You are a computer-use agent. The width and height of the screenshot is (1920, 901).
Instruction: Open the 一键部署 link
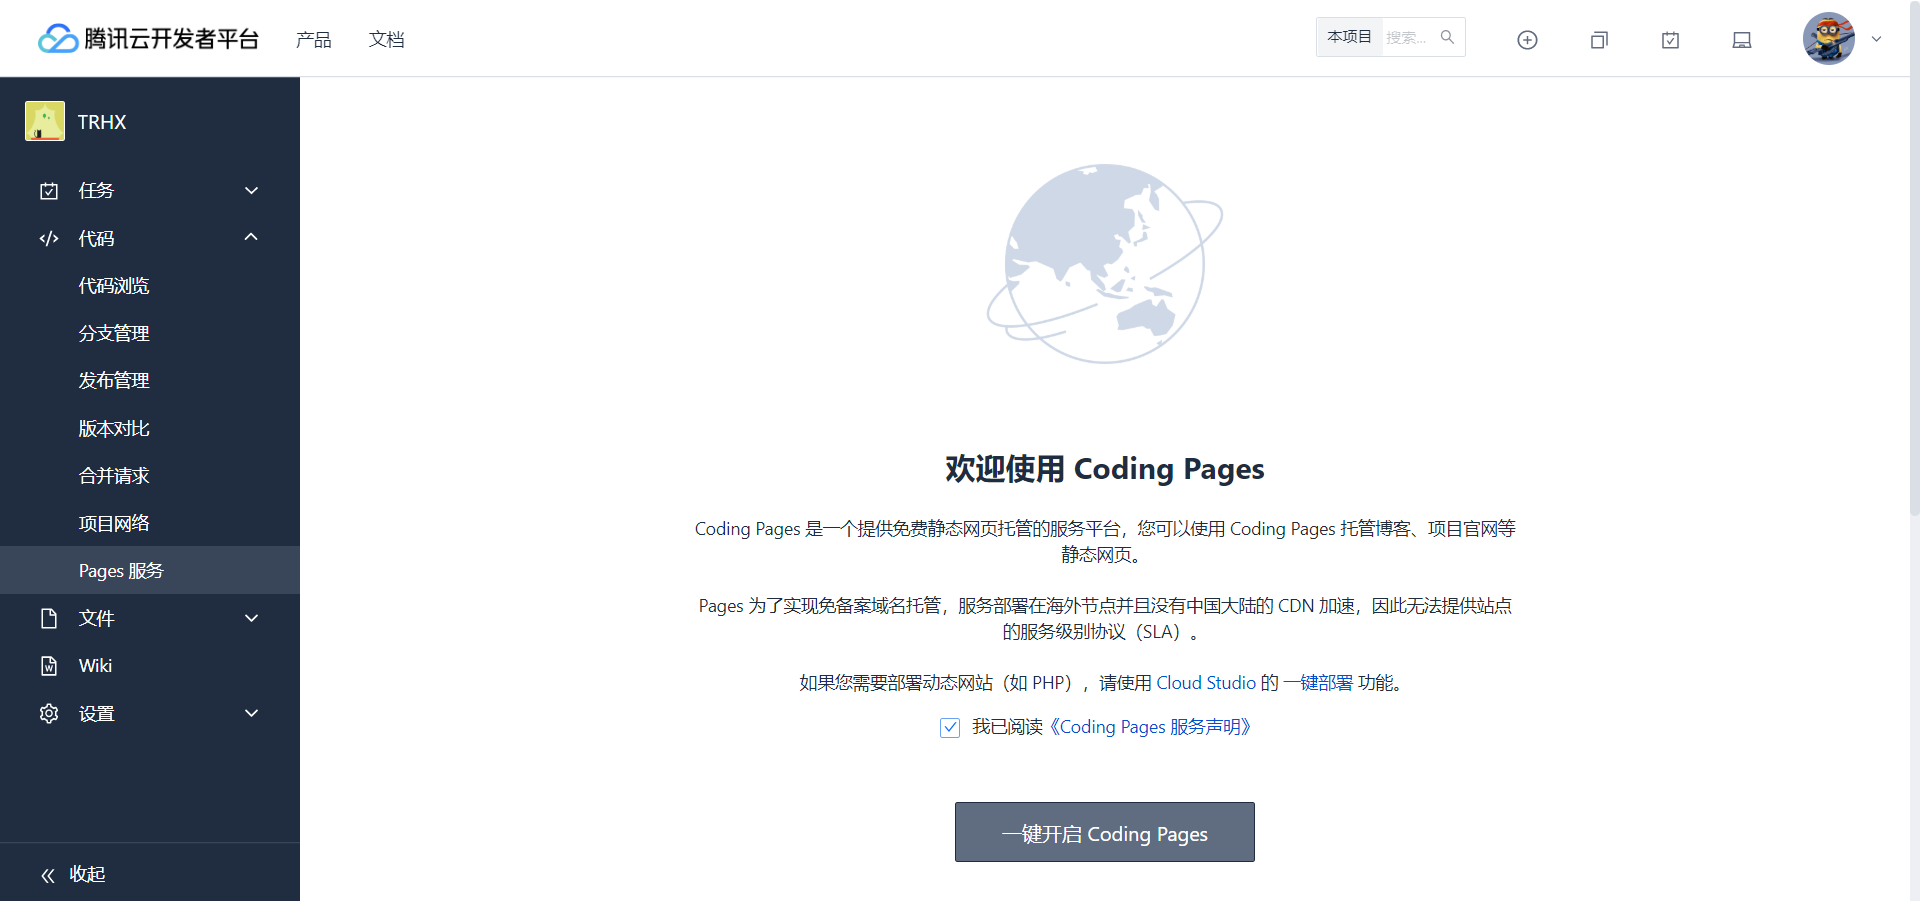pos(1318,683)
